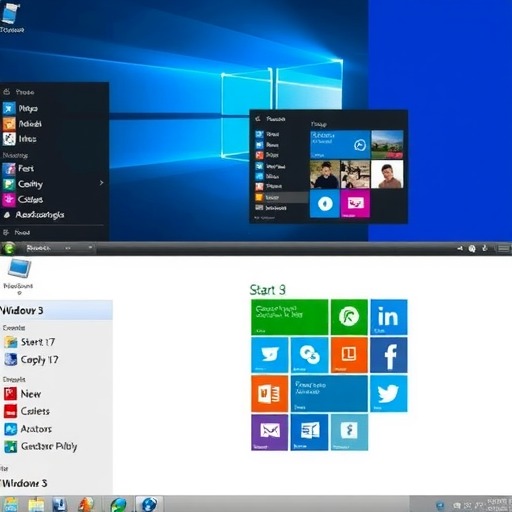Viewport: 512px width, 512px height.
Task: Open the leftmost person photo tile
Action: [x=325, y=174]
